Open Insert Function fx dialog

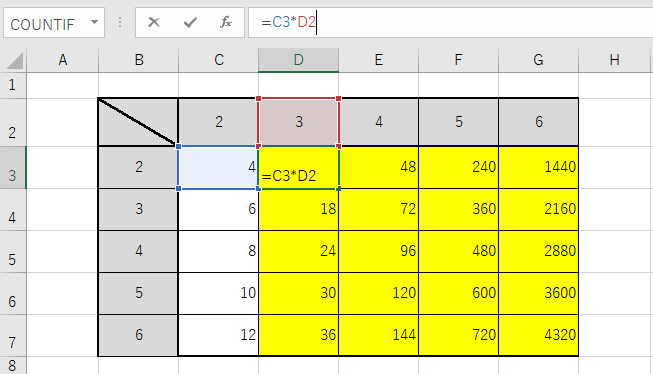pos(226,22)
